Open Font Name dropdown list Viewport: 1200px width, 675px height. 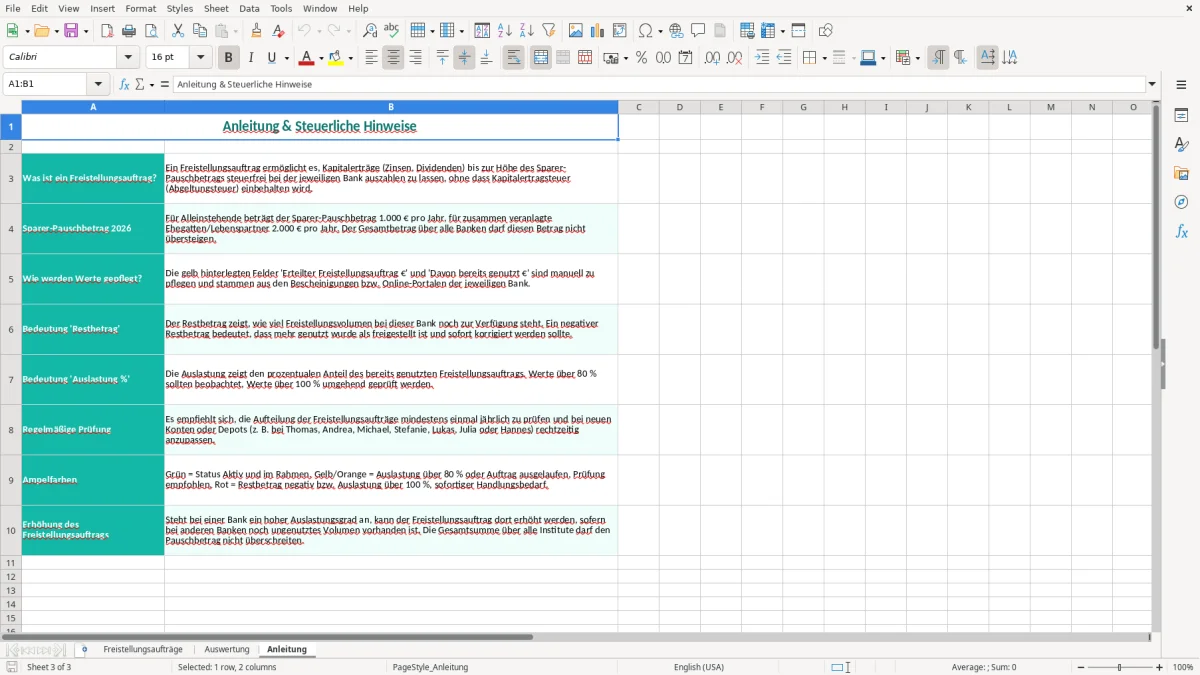127,58
